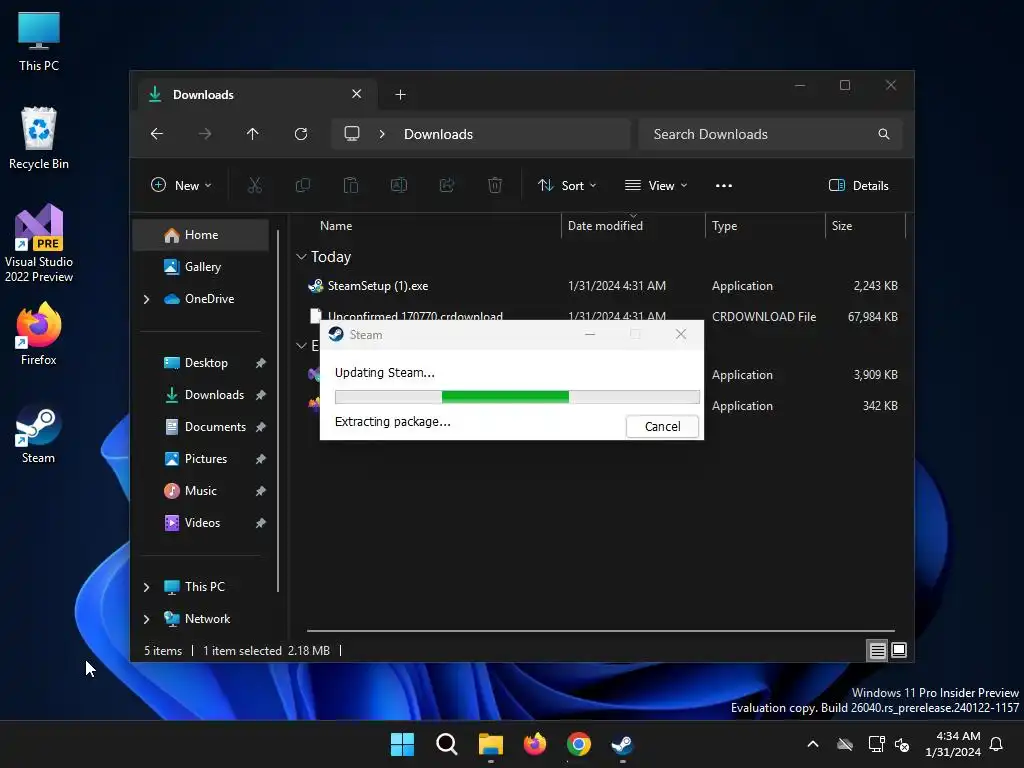1024x768 pixels.
Task: Click the Steam update progress bar
Action: pos(517,396)
